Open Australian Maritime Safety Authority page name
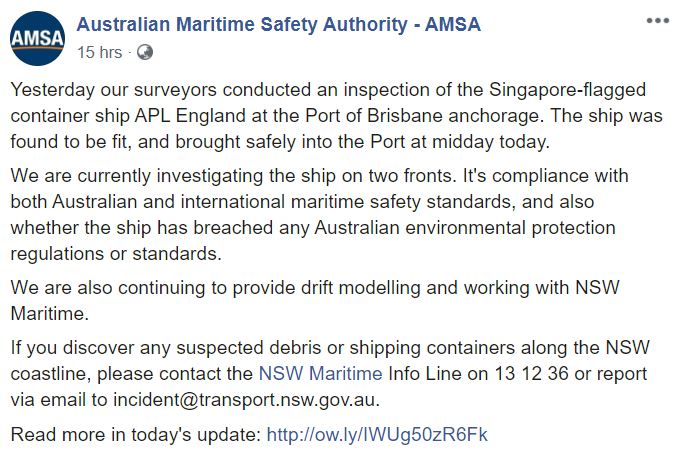 click(x=279, y=24)
